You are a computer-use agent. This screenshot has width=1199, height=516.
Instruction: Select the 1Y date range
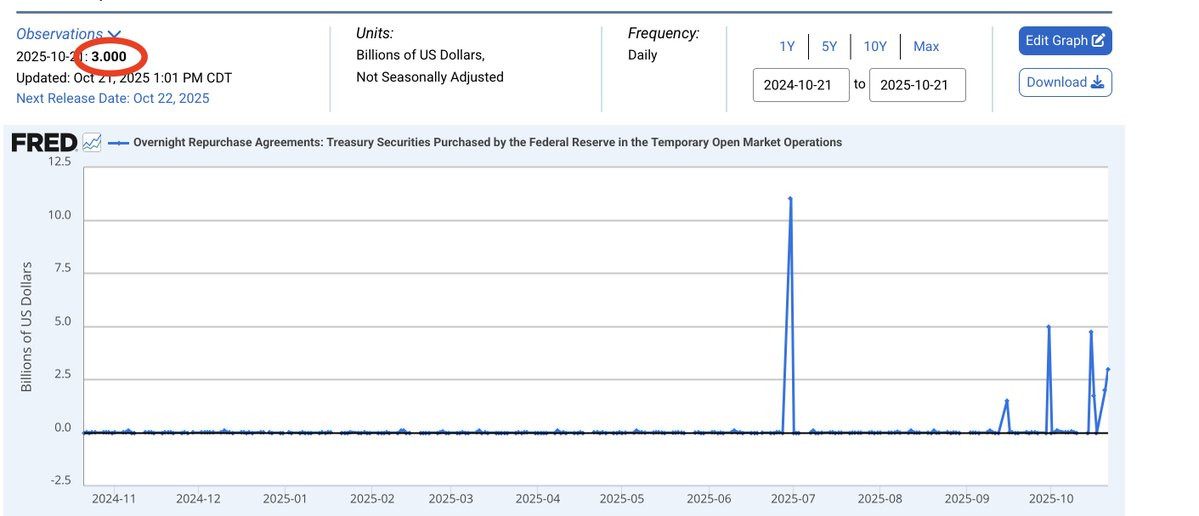(787, 47)
